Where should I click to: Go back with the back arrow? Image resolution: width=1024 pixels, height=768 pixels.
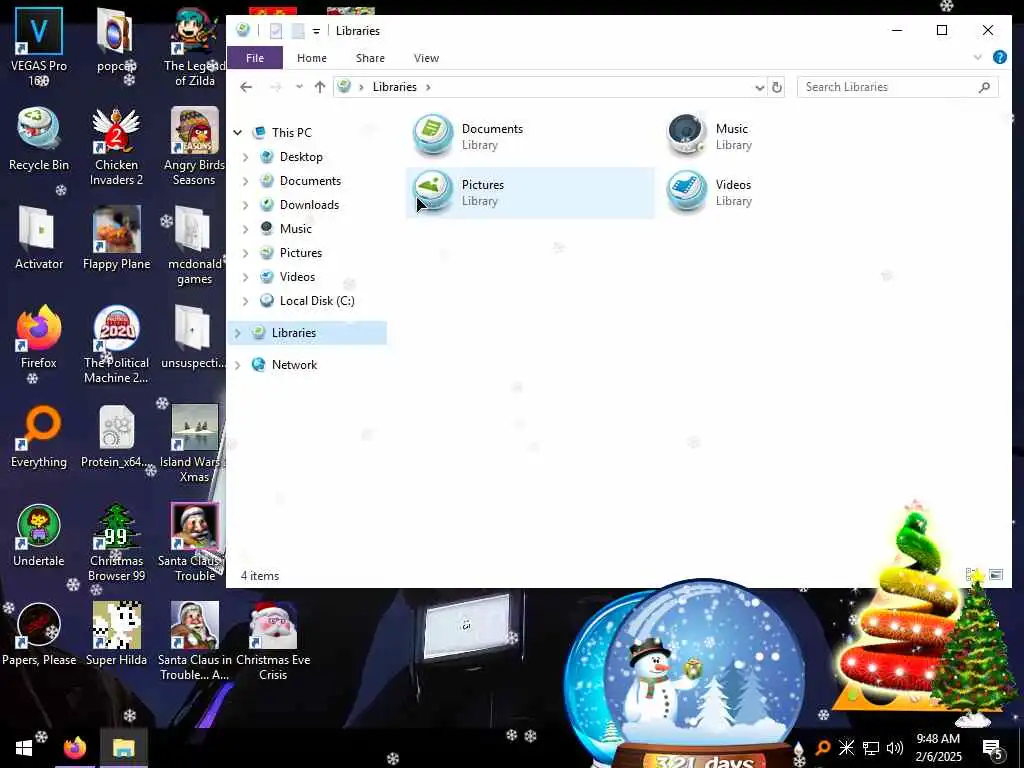click(x=246, y=87)
